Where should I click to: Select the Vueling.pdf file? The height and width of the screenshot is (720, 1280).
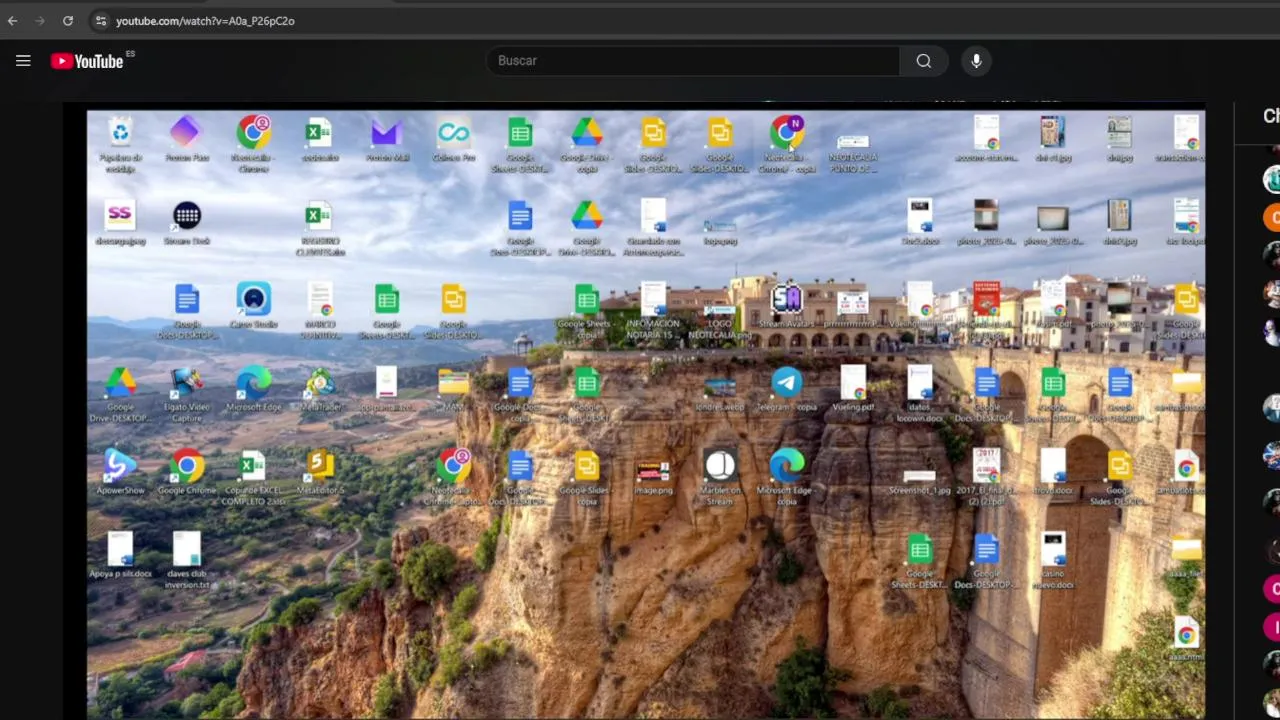point(853,389)
